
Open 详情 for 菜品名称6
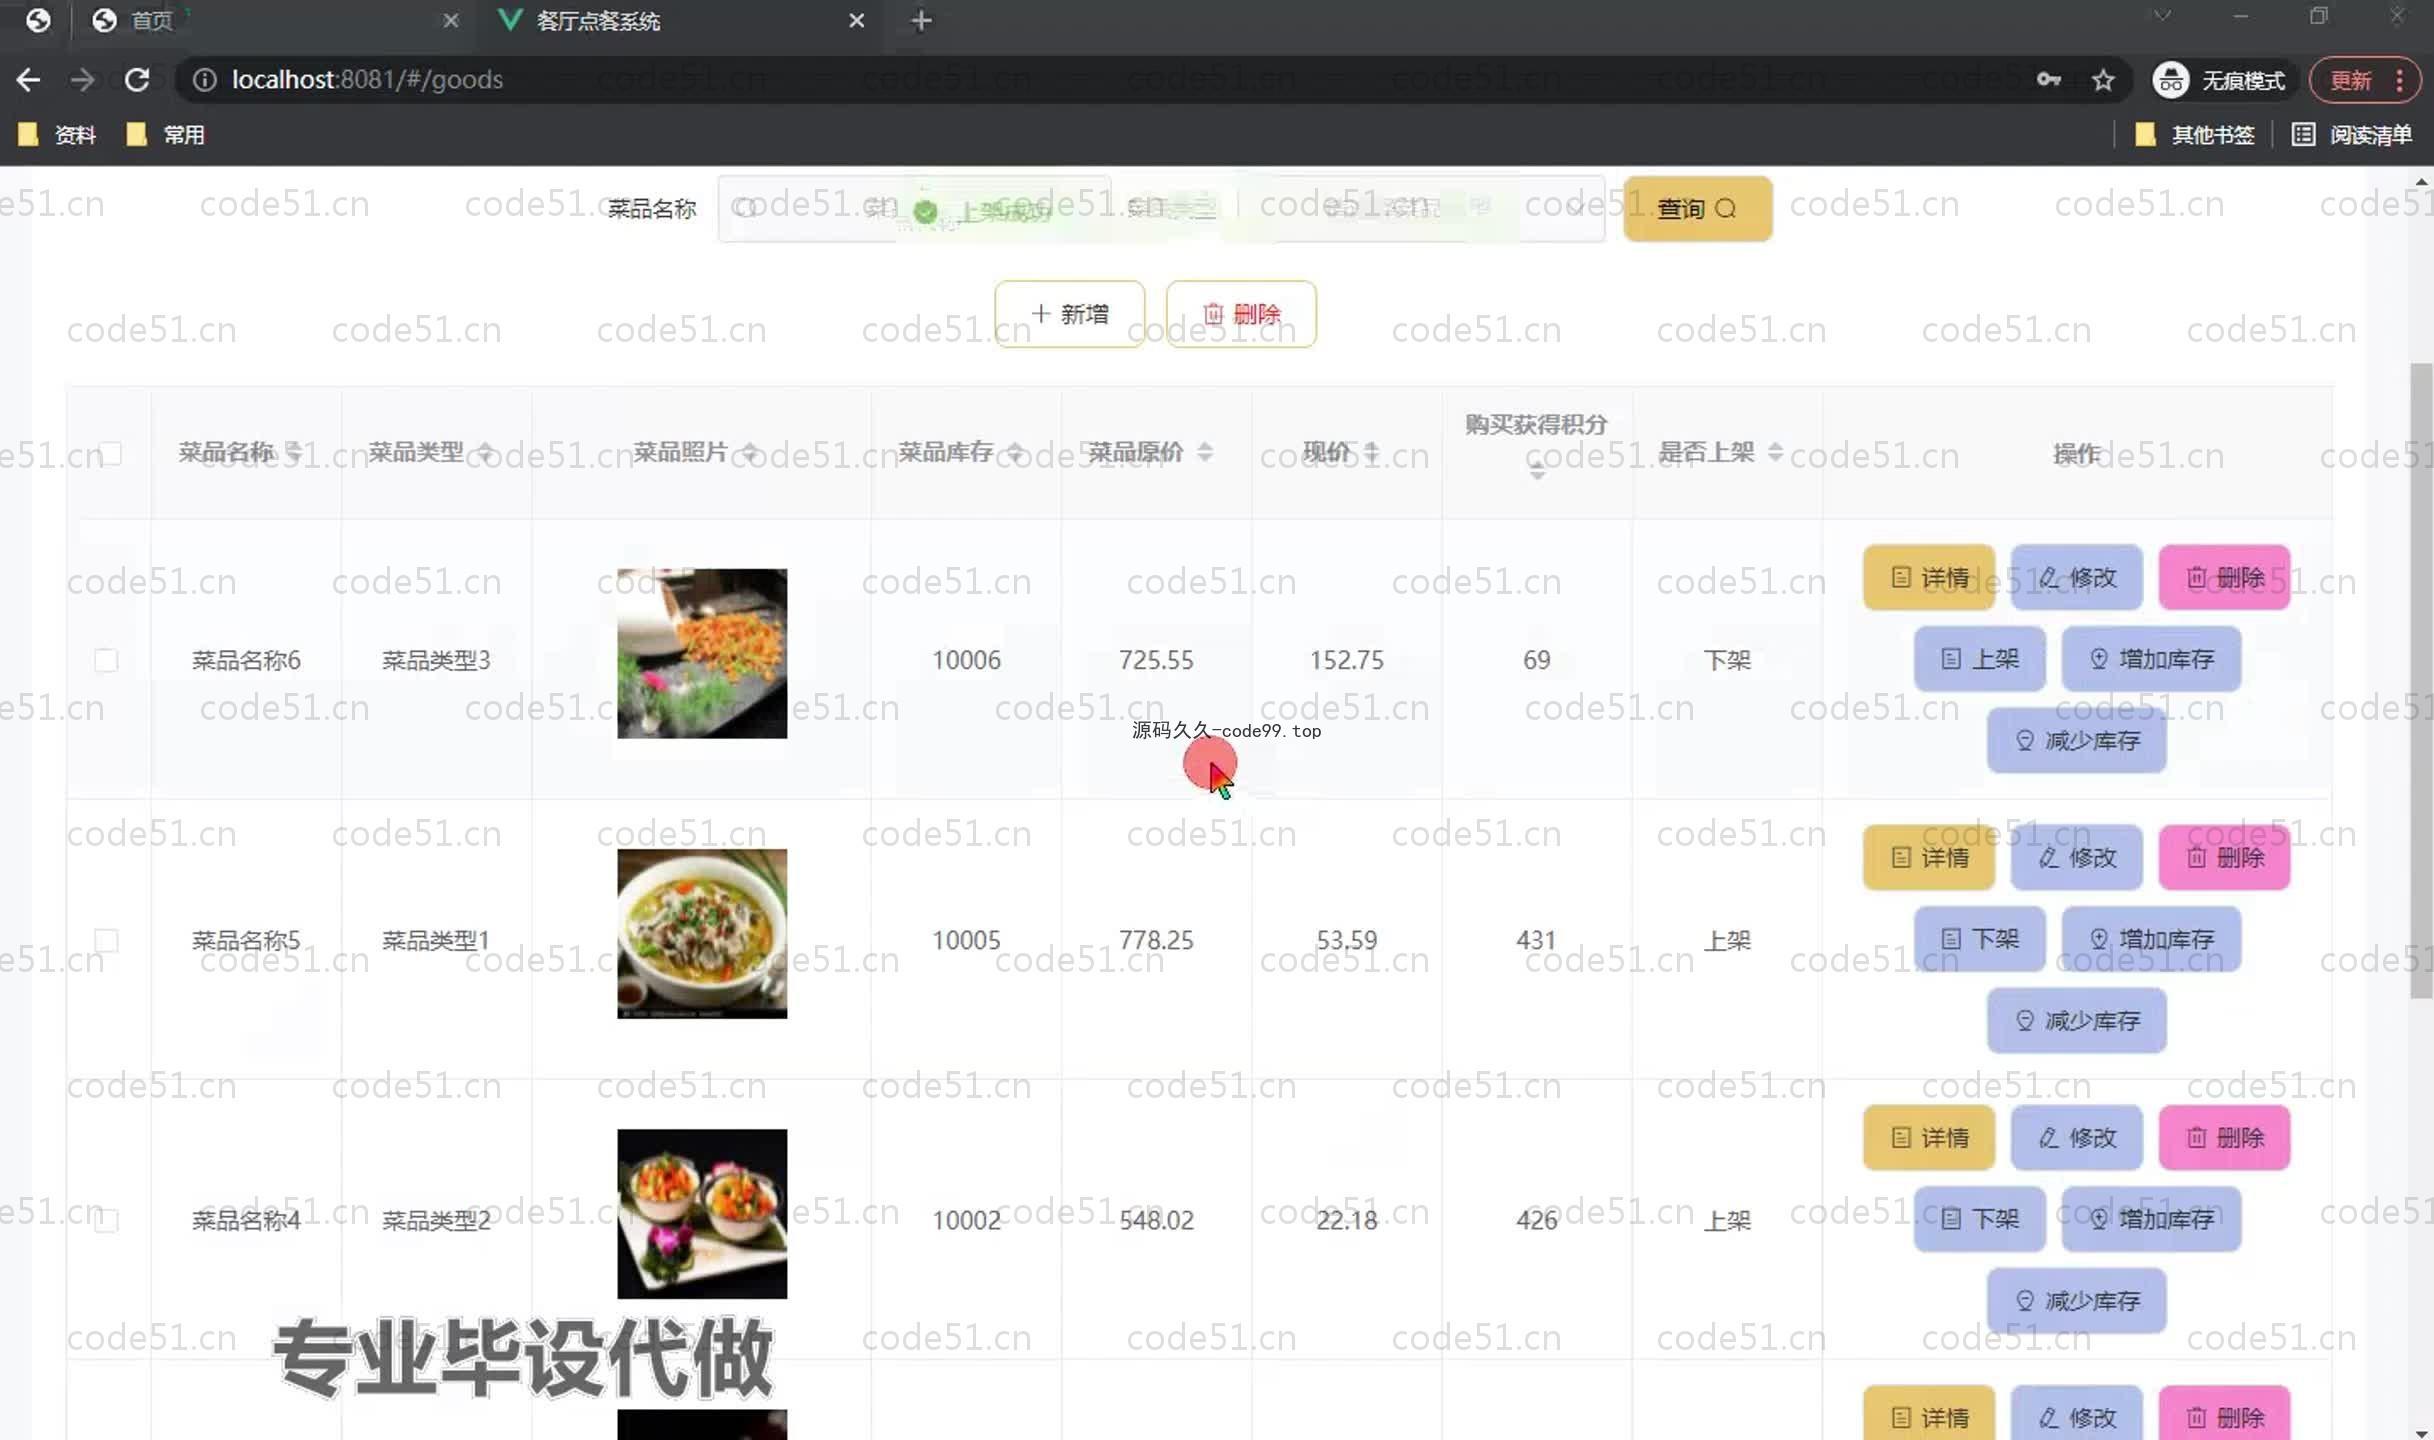click(1929, 577)
